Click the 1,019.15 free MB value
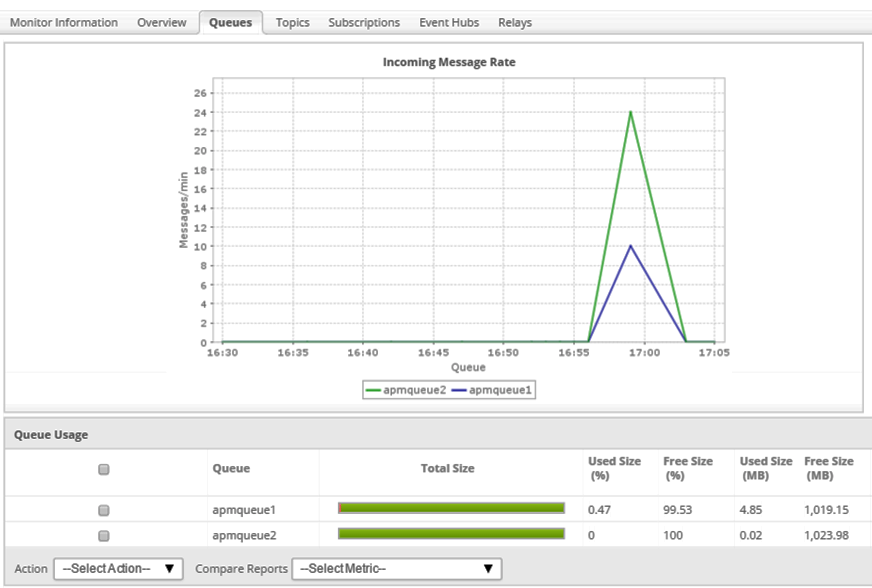This screenshot has height=588, width=872. [x=826, y=510]
